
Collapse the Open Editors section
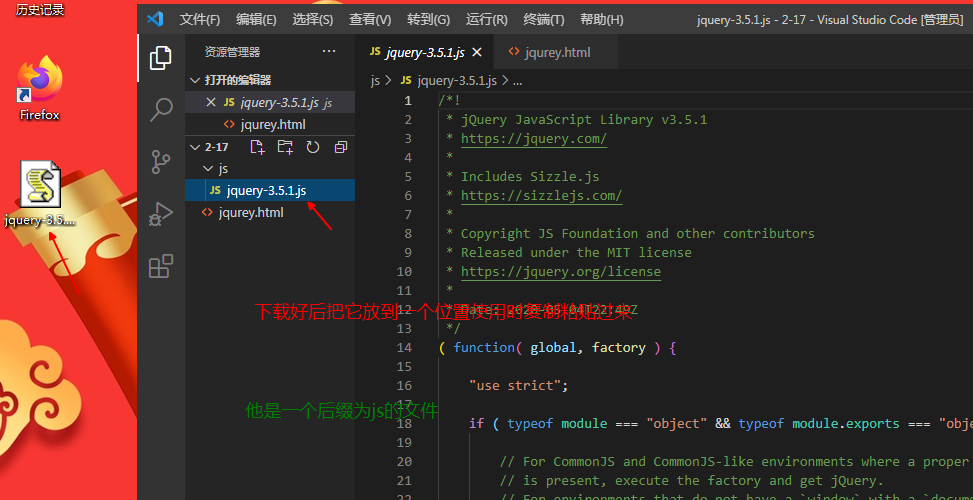coord(195,80)
